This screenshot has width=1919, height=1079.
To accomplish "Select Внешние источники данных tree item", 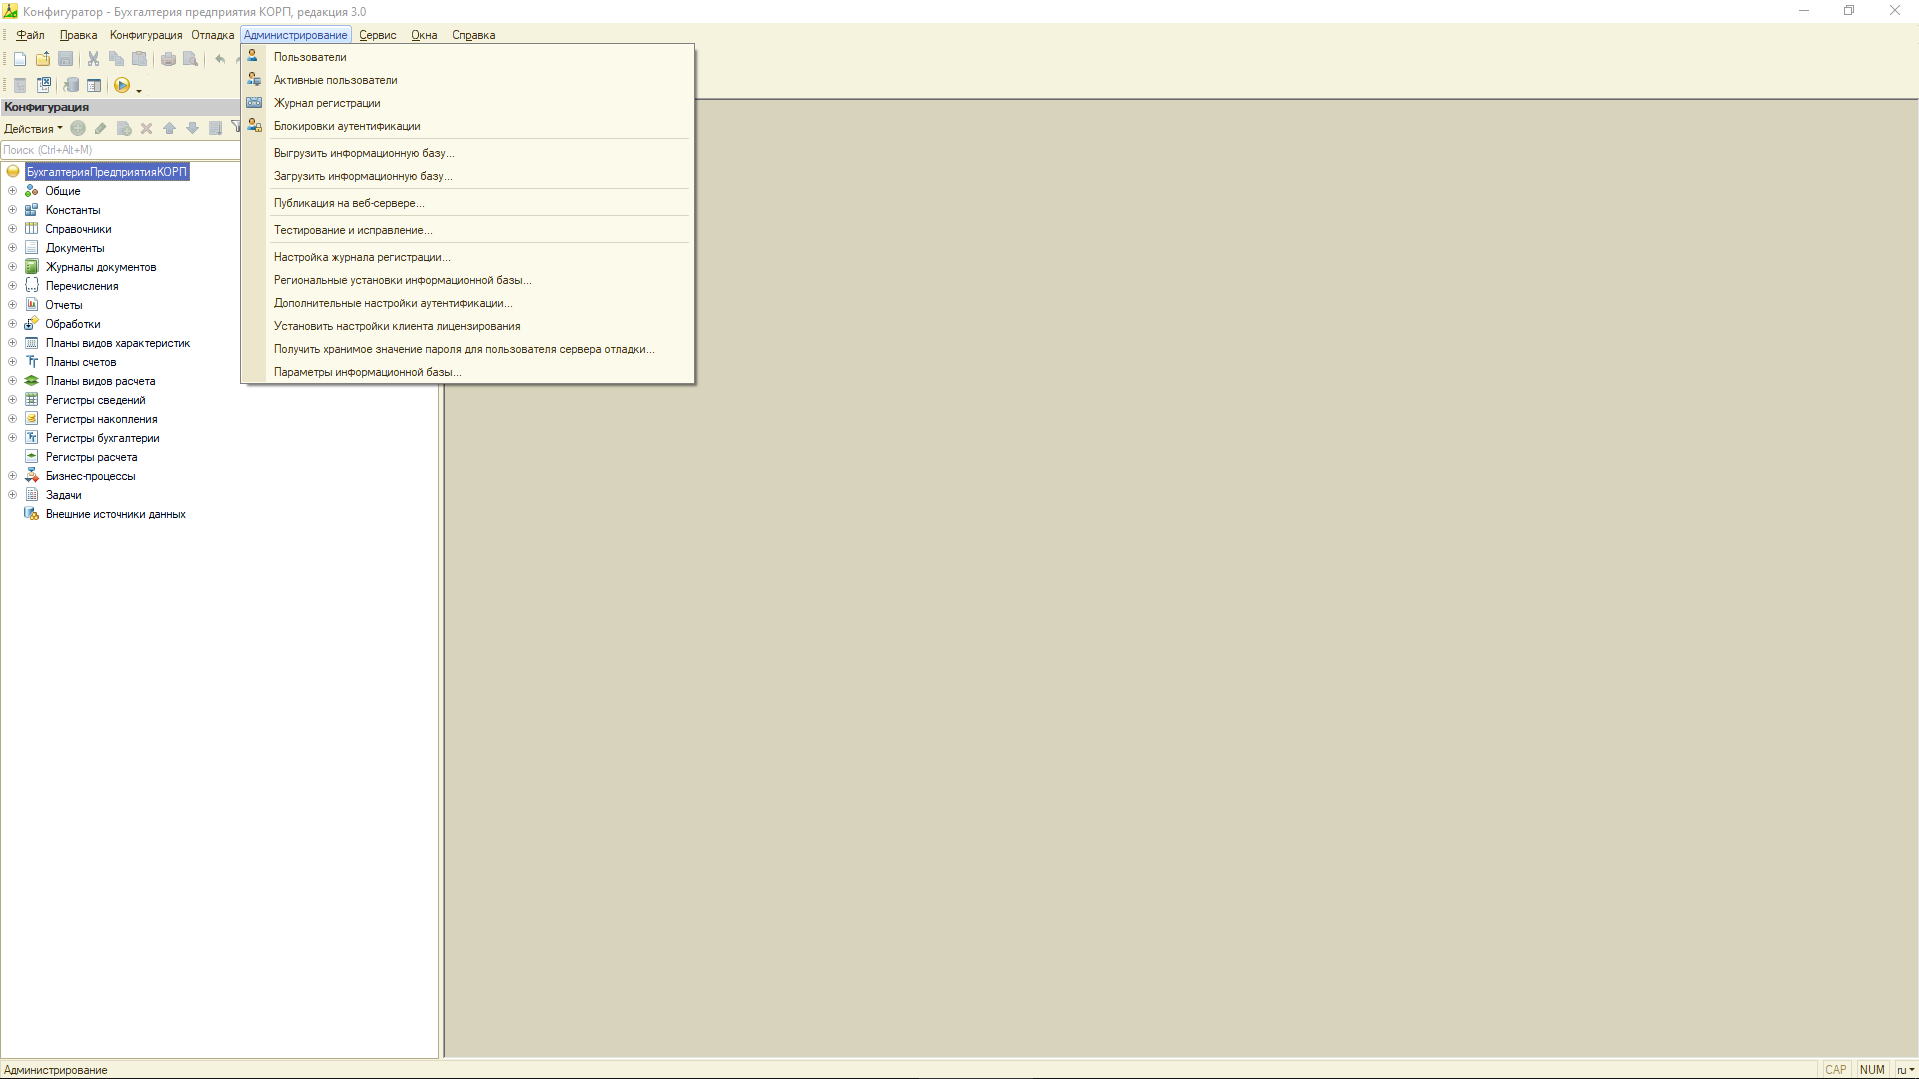I will [115, 514].
